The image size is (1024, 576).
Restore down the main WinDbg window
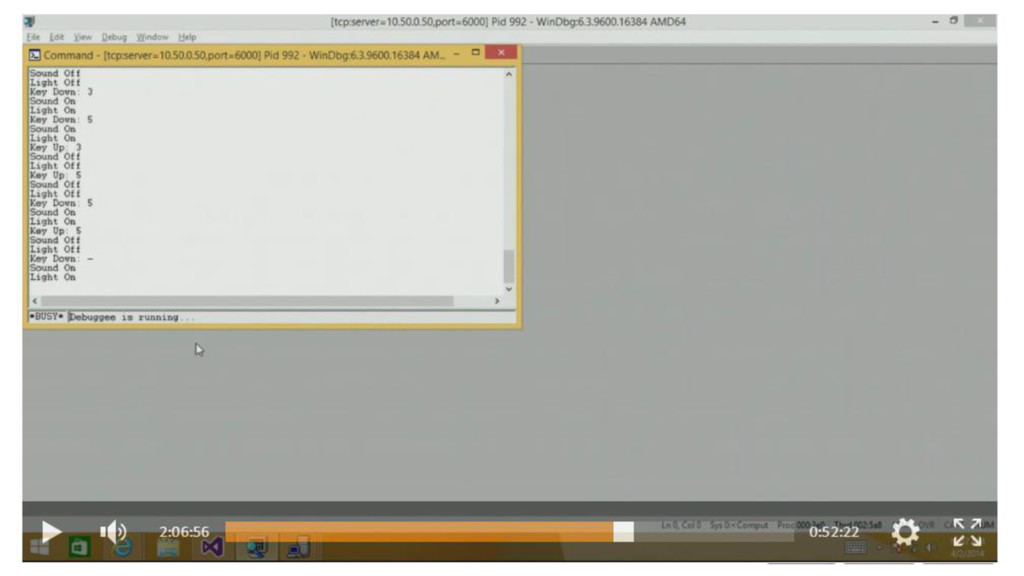coord(953,21)
